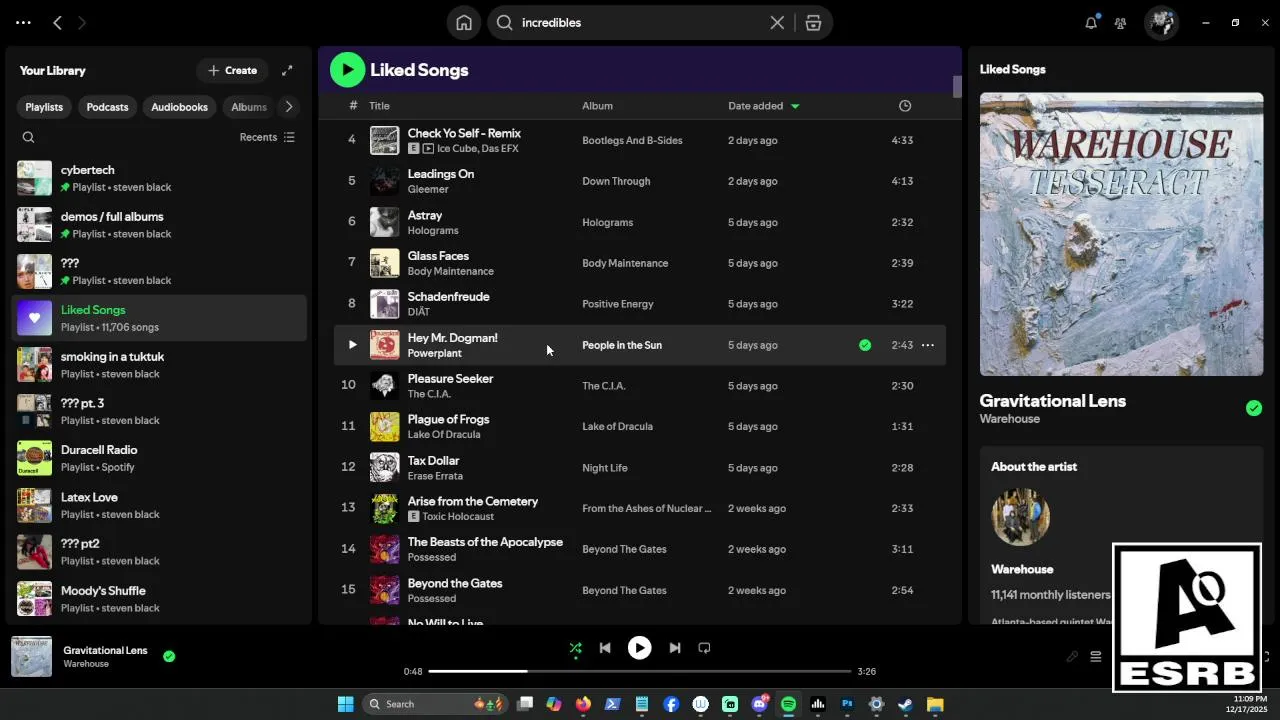Open artist Gleemer under Leadings On
Viewport: 1280px width, 720px height.
pyautogui.click(x=427, y=189)
